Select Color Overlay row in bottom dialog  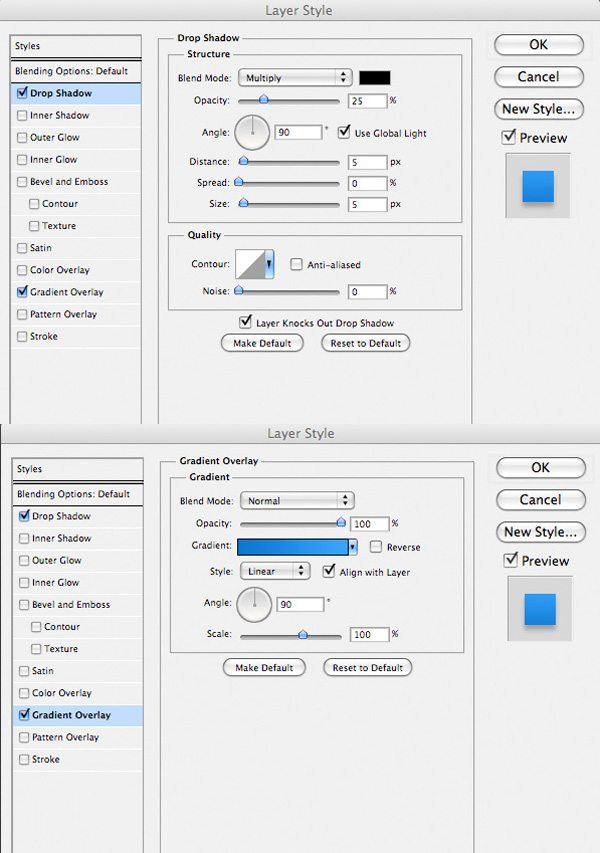pyautogui.click(x=78, y=693)
